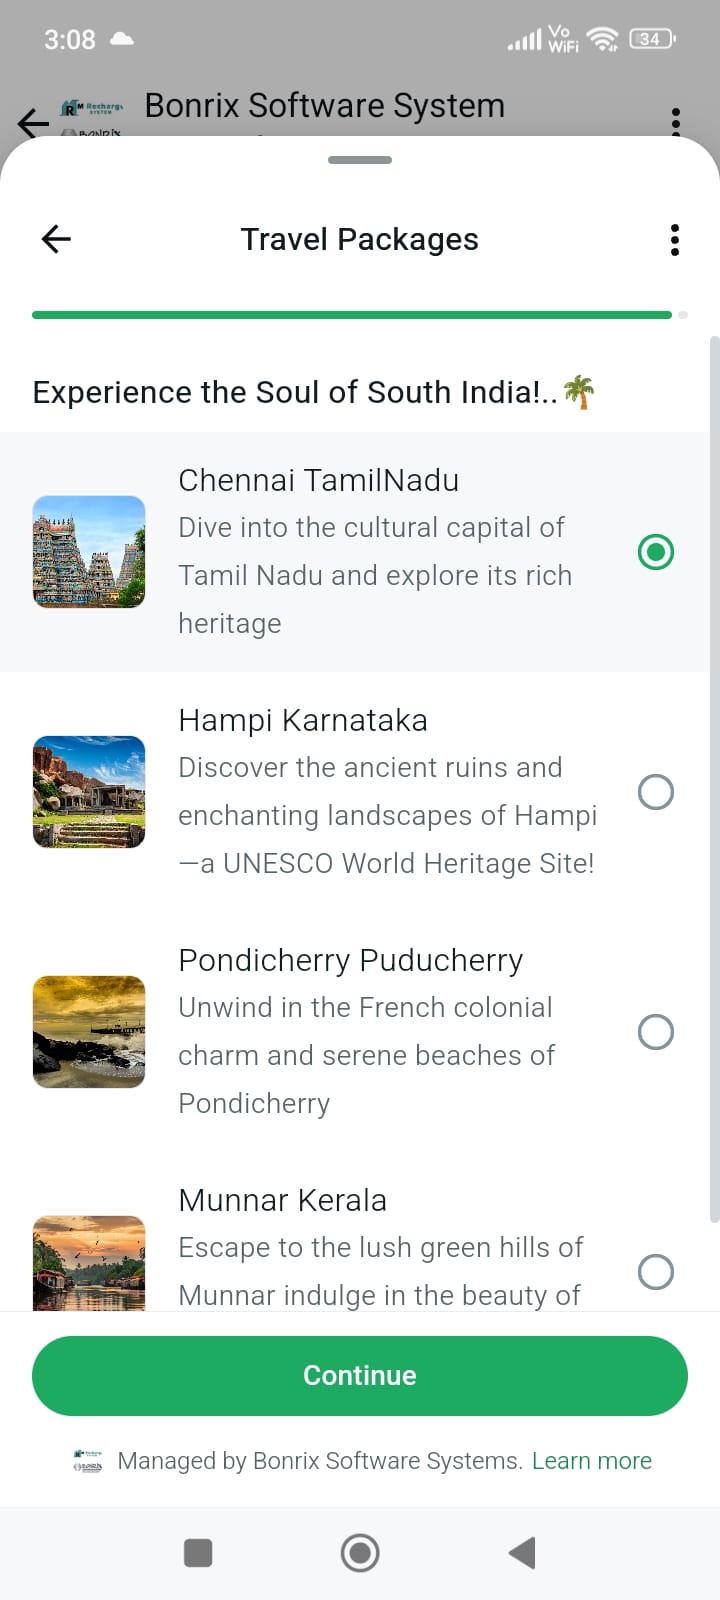Select the Hampi Karnataka radio button
This screenshot has height=1600, width=720.
[656, 792]
